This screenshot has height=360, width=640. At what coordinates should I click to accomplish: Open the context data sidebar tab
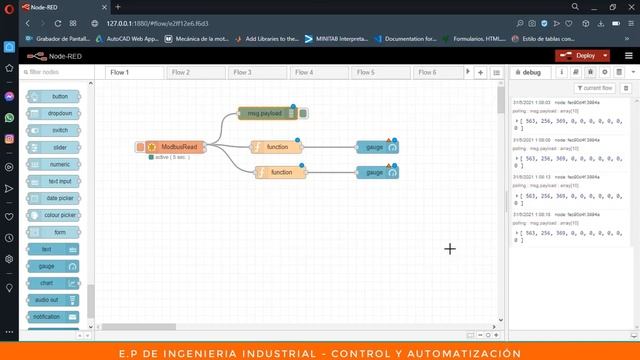(619, 72)
